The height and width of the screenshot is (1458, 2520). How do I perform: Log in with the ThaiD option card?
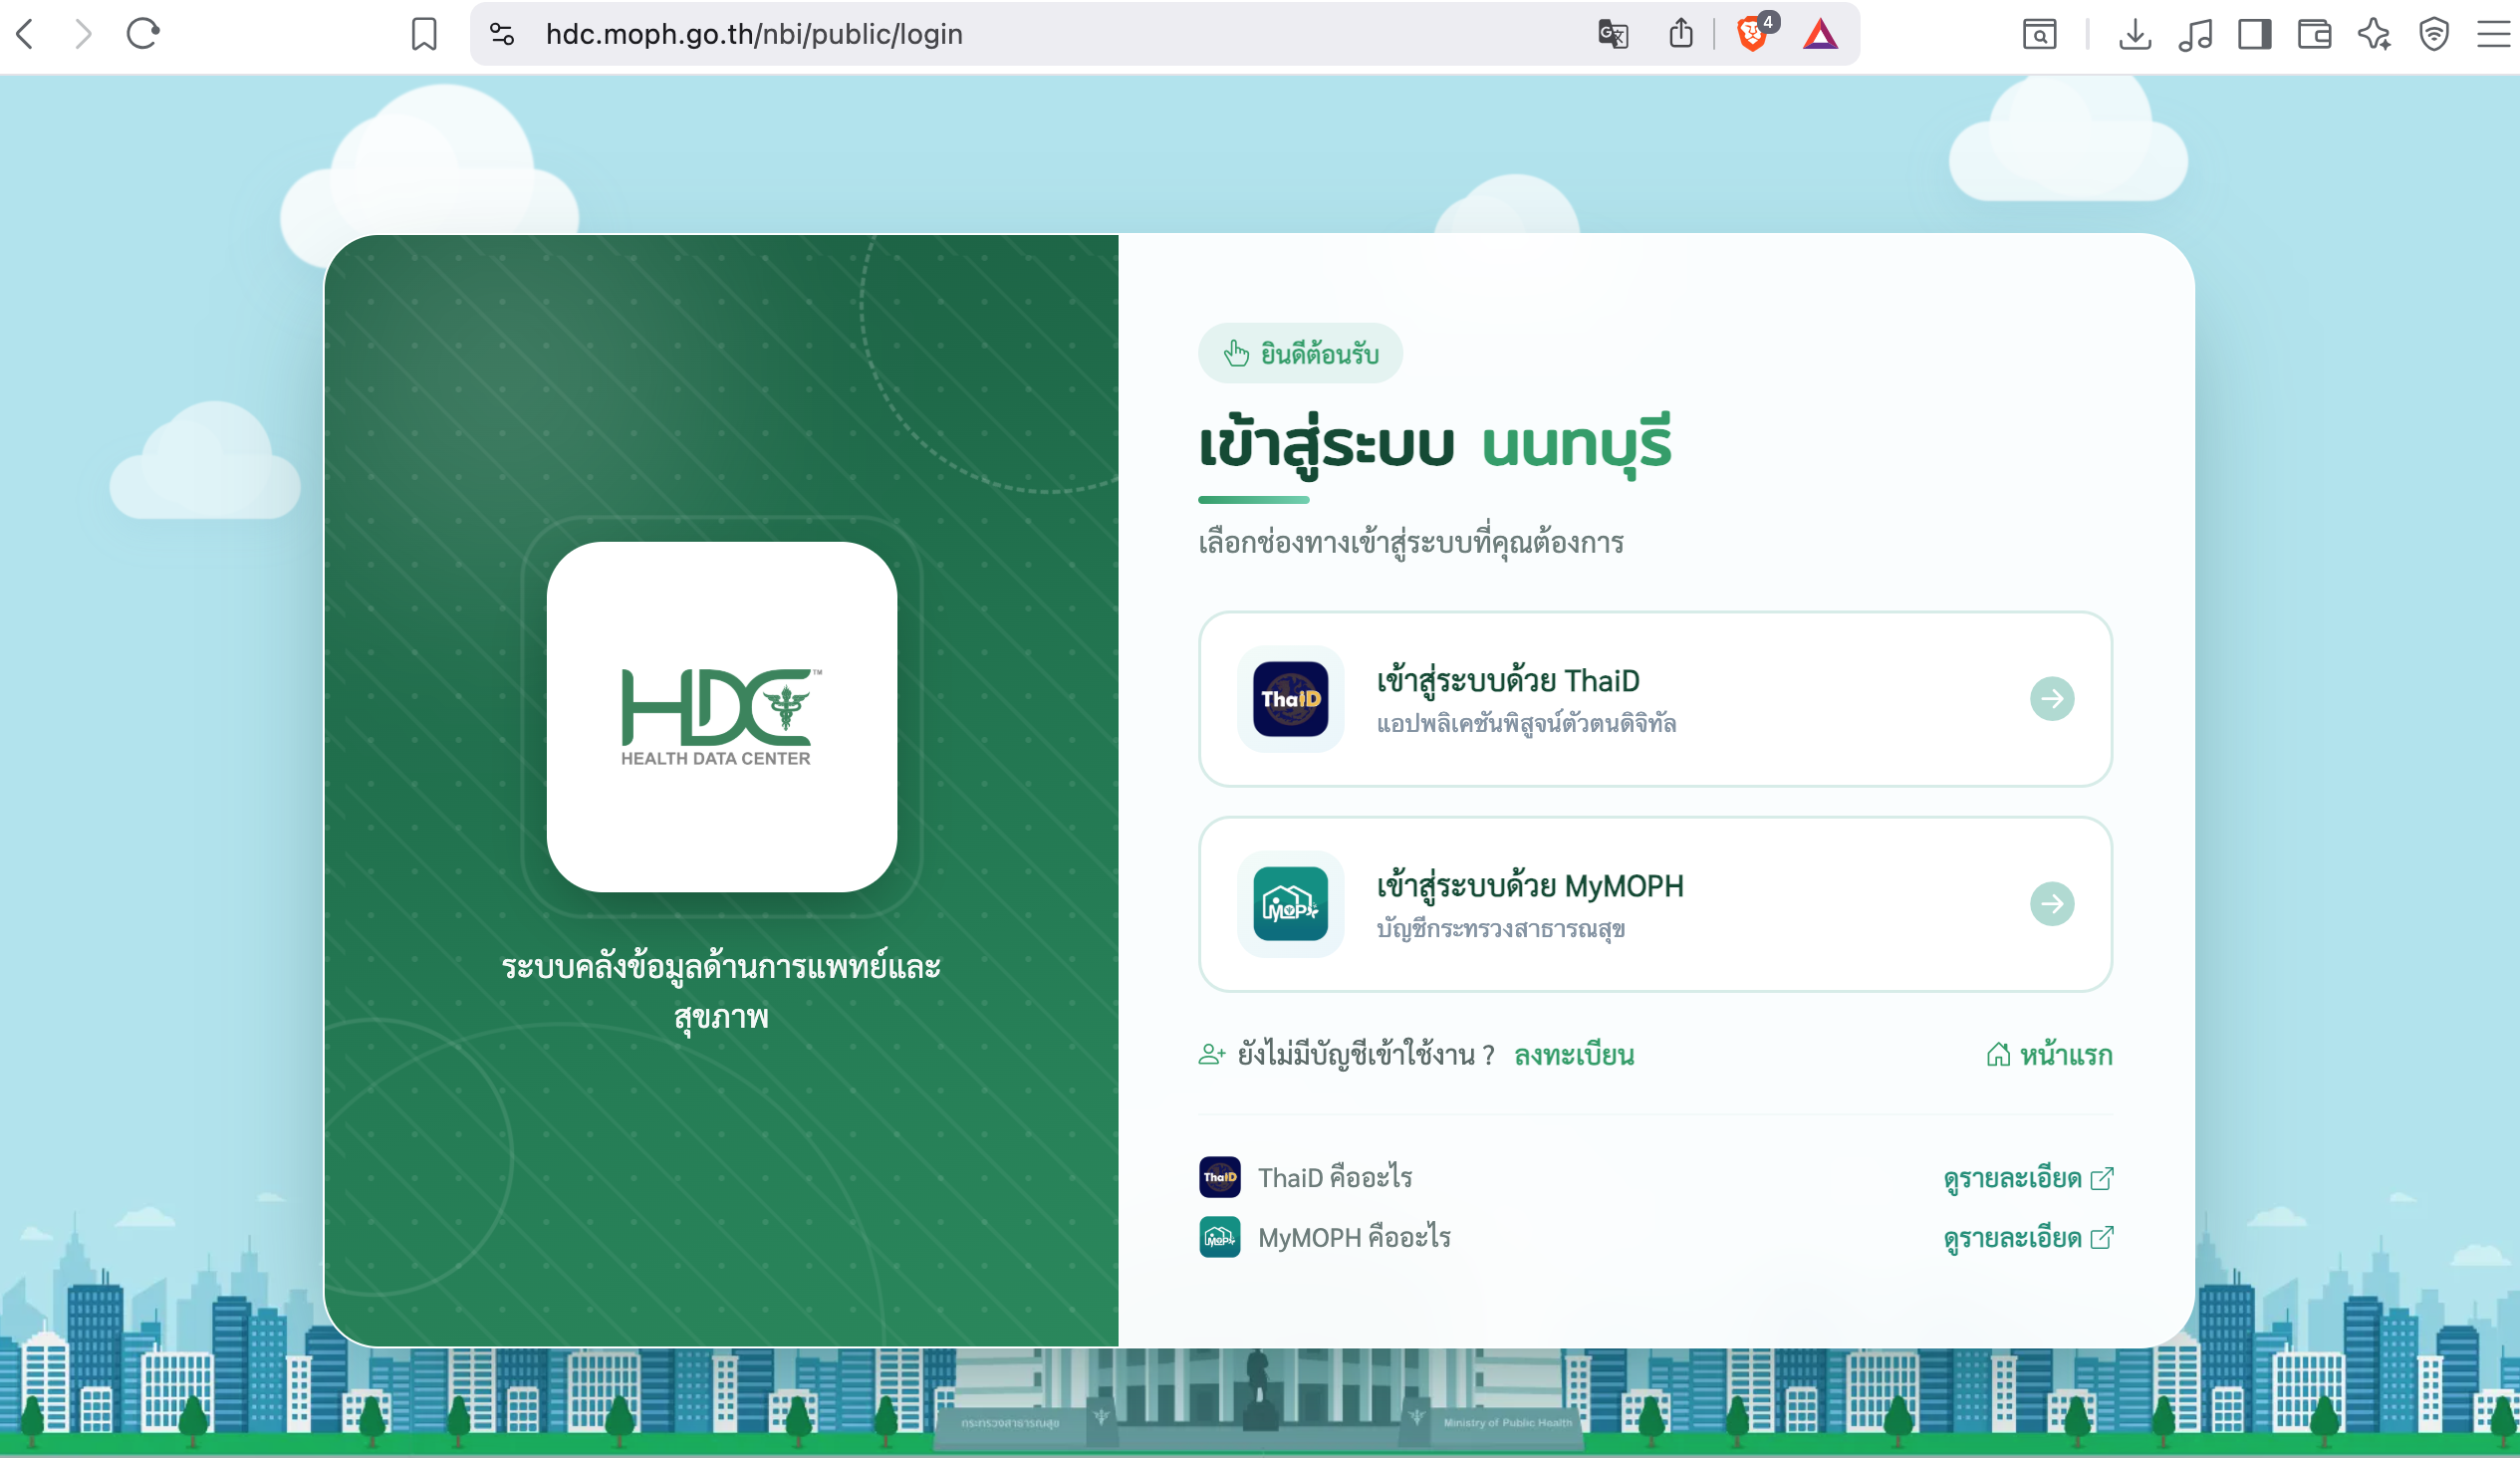[1655, 699]
